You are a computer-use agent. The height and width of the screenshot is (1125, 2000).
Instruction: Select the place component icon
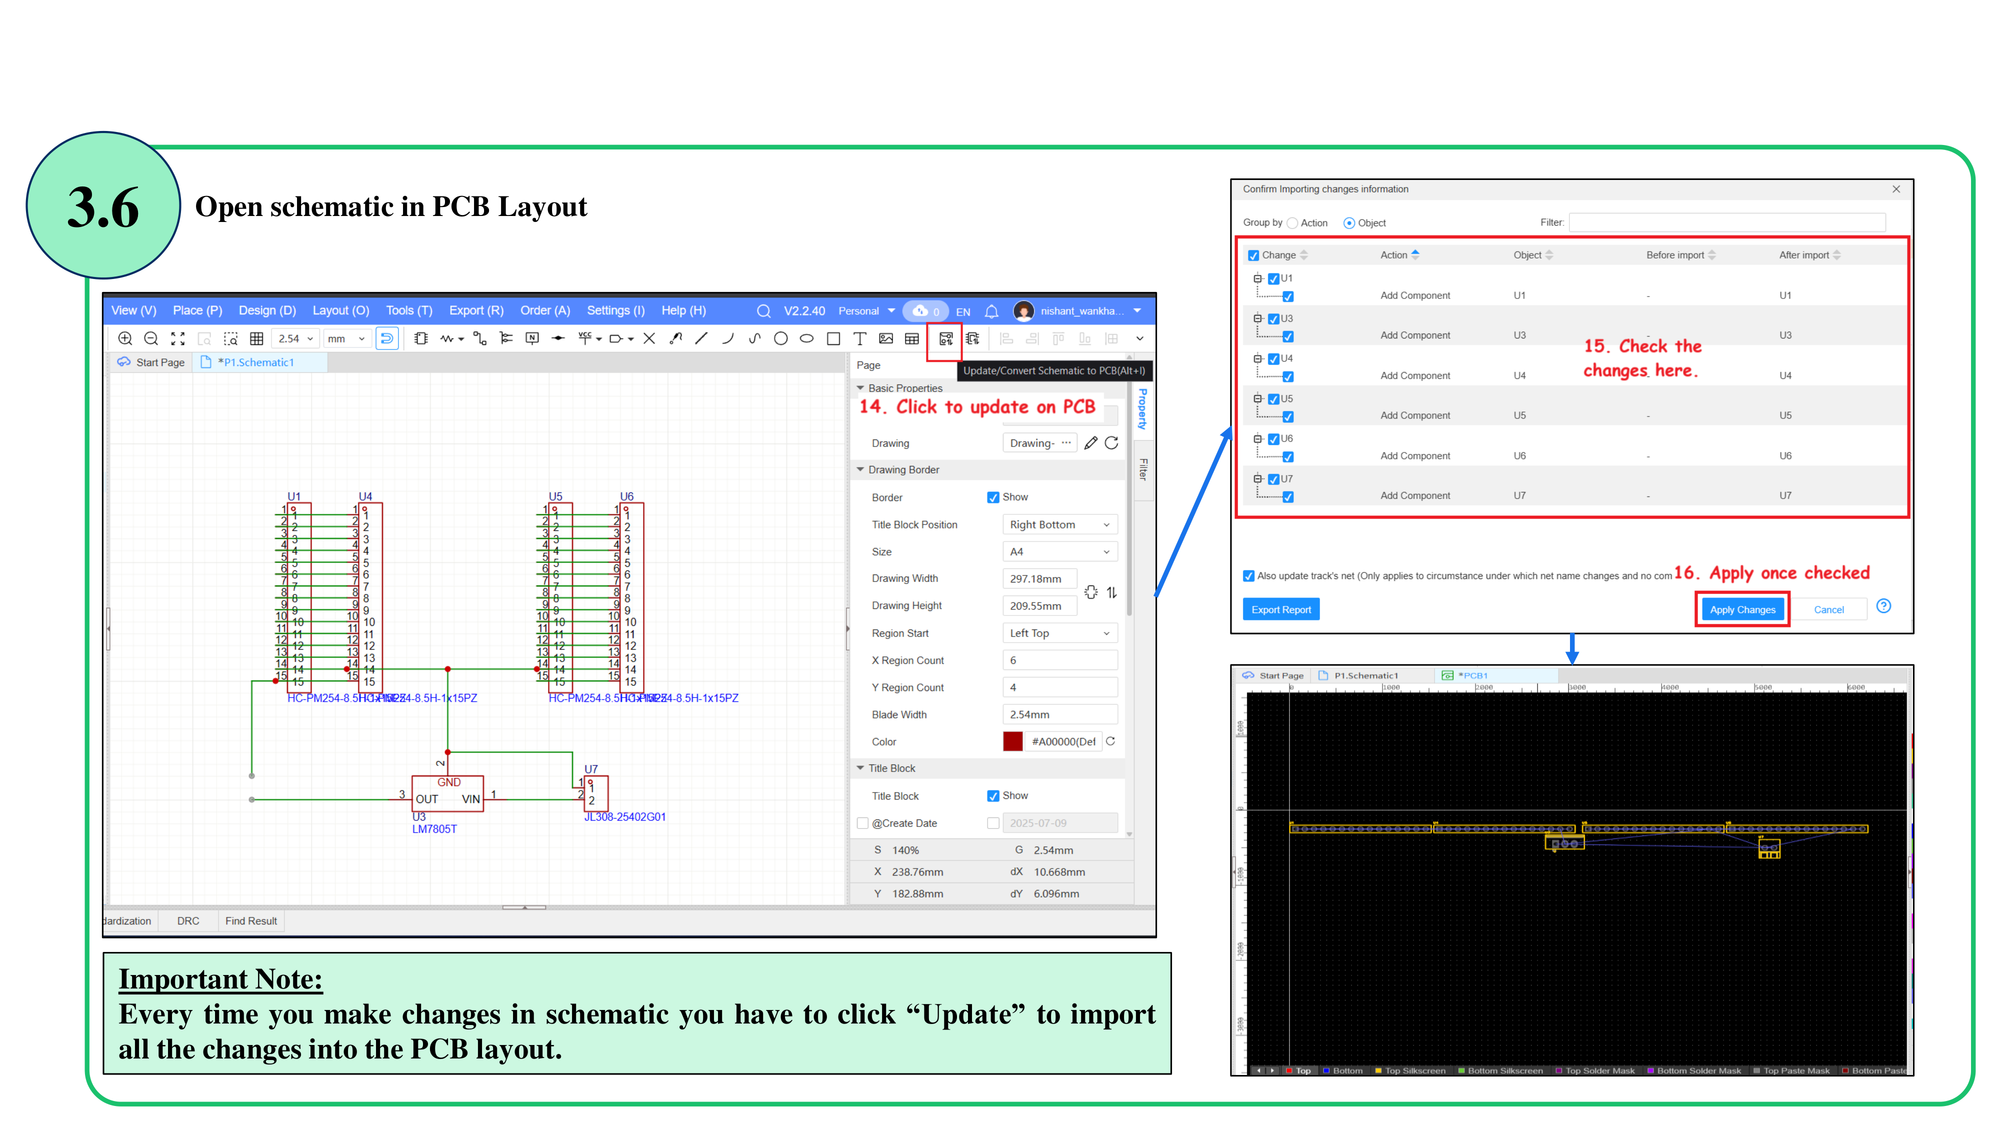coord(421,339)
